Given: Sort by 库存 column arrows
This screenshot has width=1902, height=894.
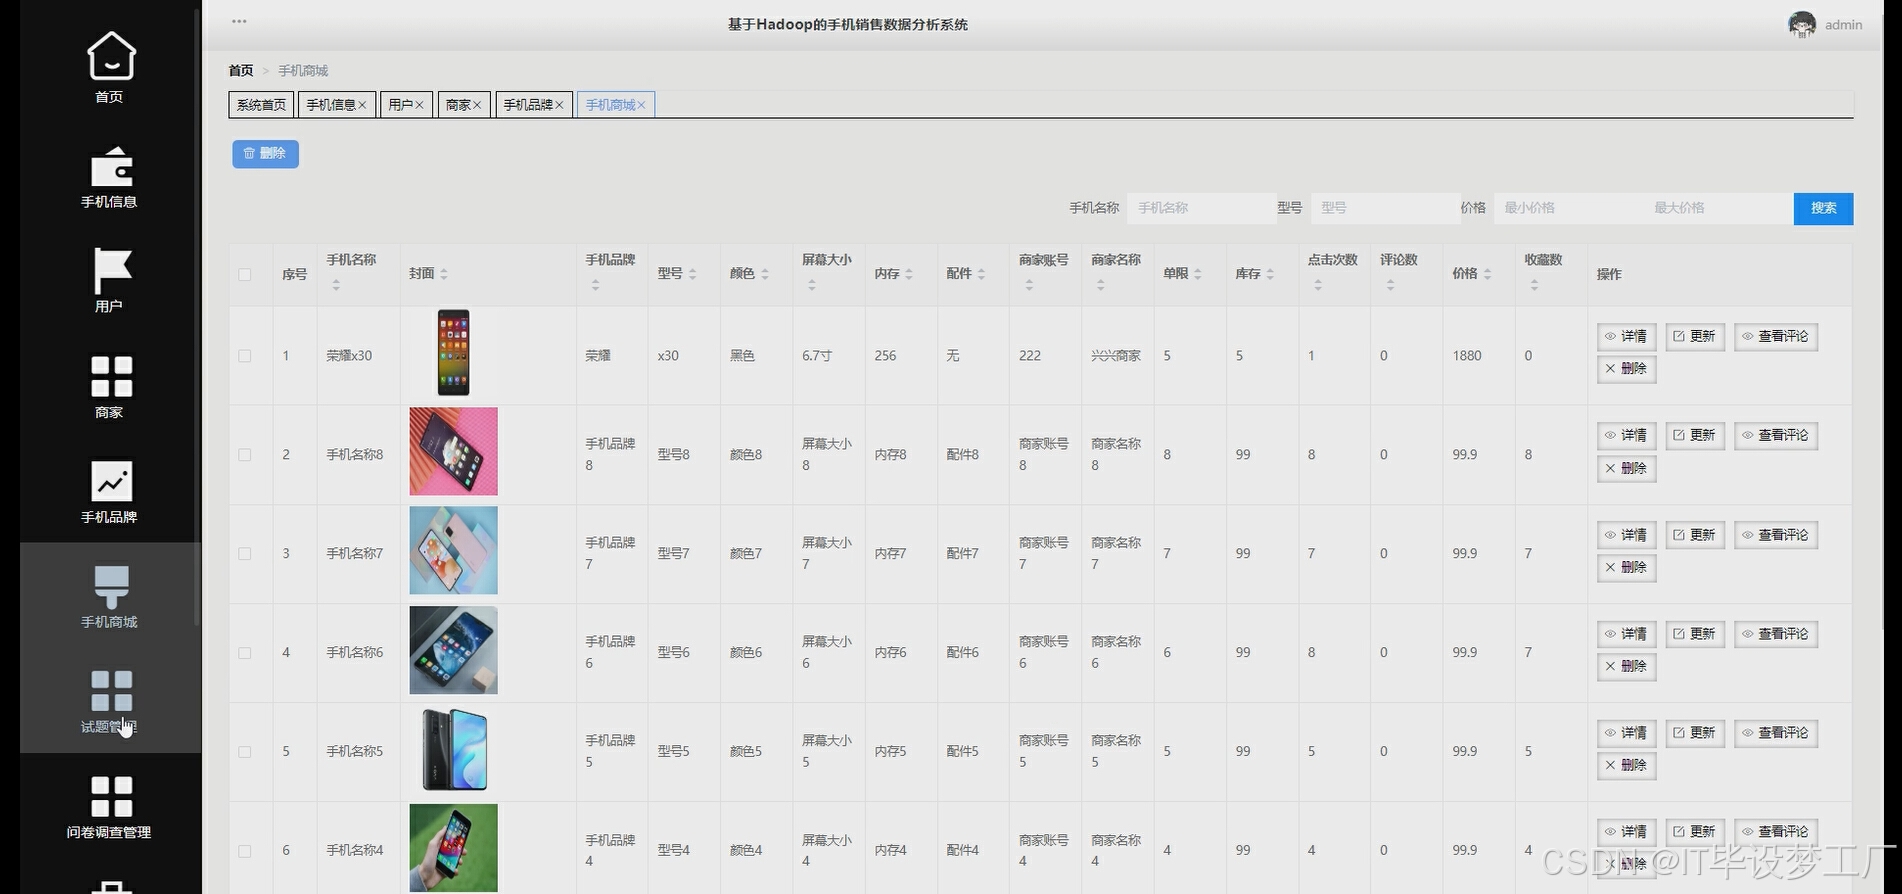Looking at the screenshot, I should pos(1270,274).
